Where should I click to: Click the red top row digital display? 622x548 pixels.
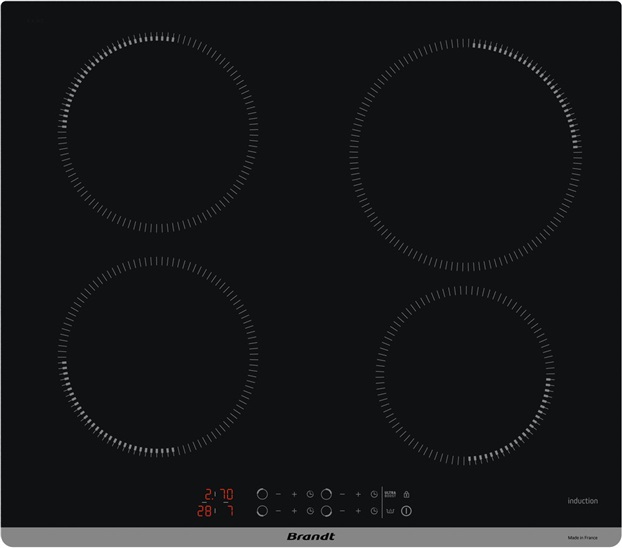click(220, 494)
